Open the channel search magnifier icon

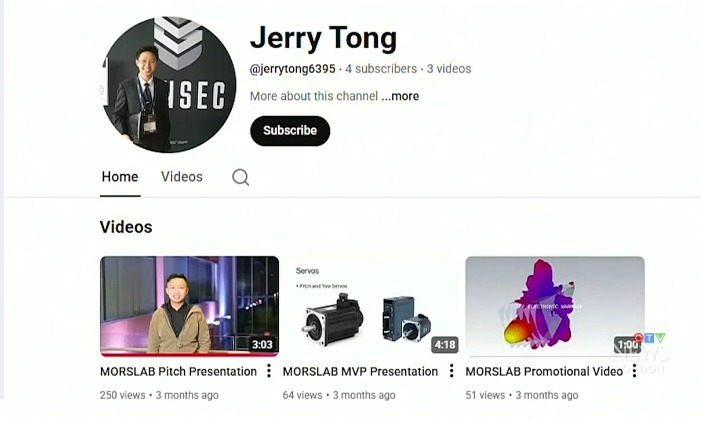click(x=241, y=177)
